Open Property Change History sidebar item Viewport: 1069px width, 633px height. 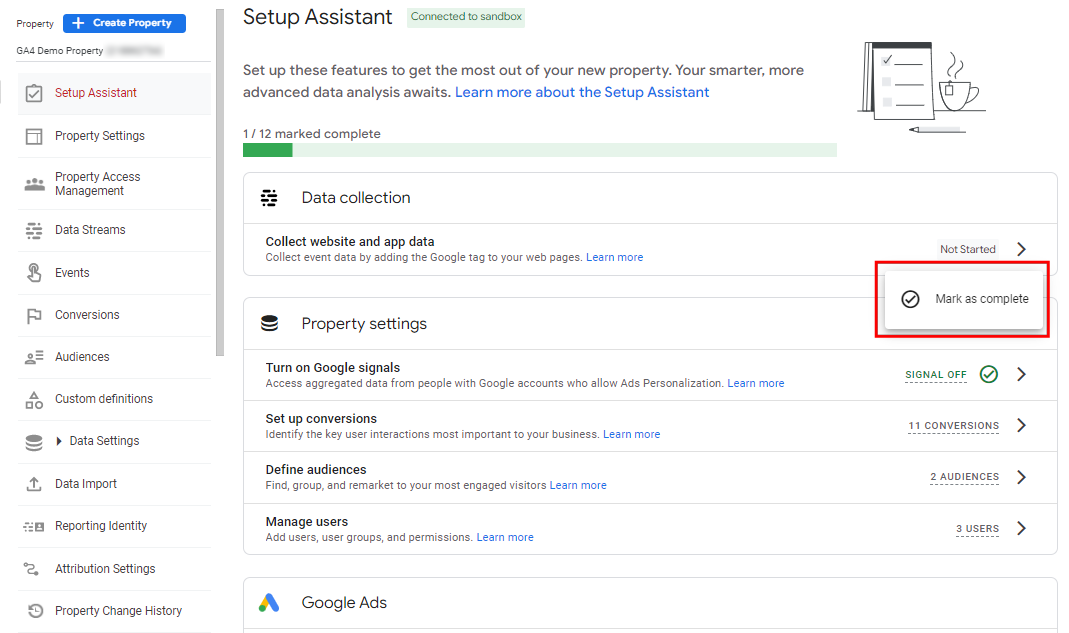pos(115,611)
